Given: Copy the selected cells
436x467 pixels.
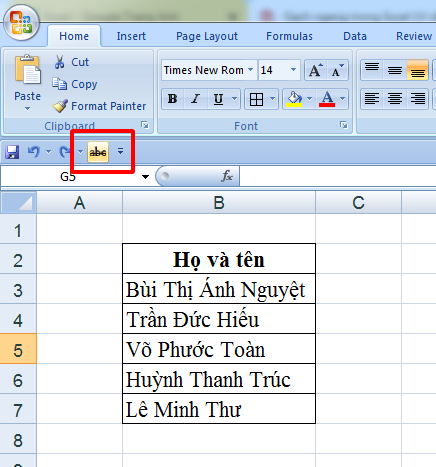Looking at the screenshot, I should [75, 84].
